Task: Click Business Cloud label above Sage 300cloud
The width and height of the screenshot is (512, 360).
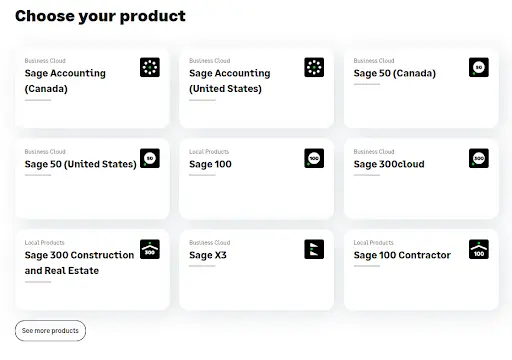Action: click(x=374, y=152)
